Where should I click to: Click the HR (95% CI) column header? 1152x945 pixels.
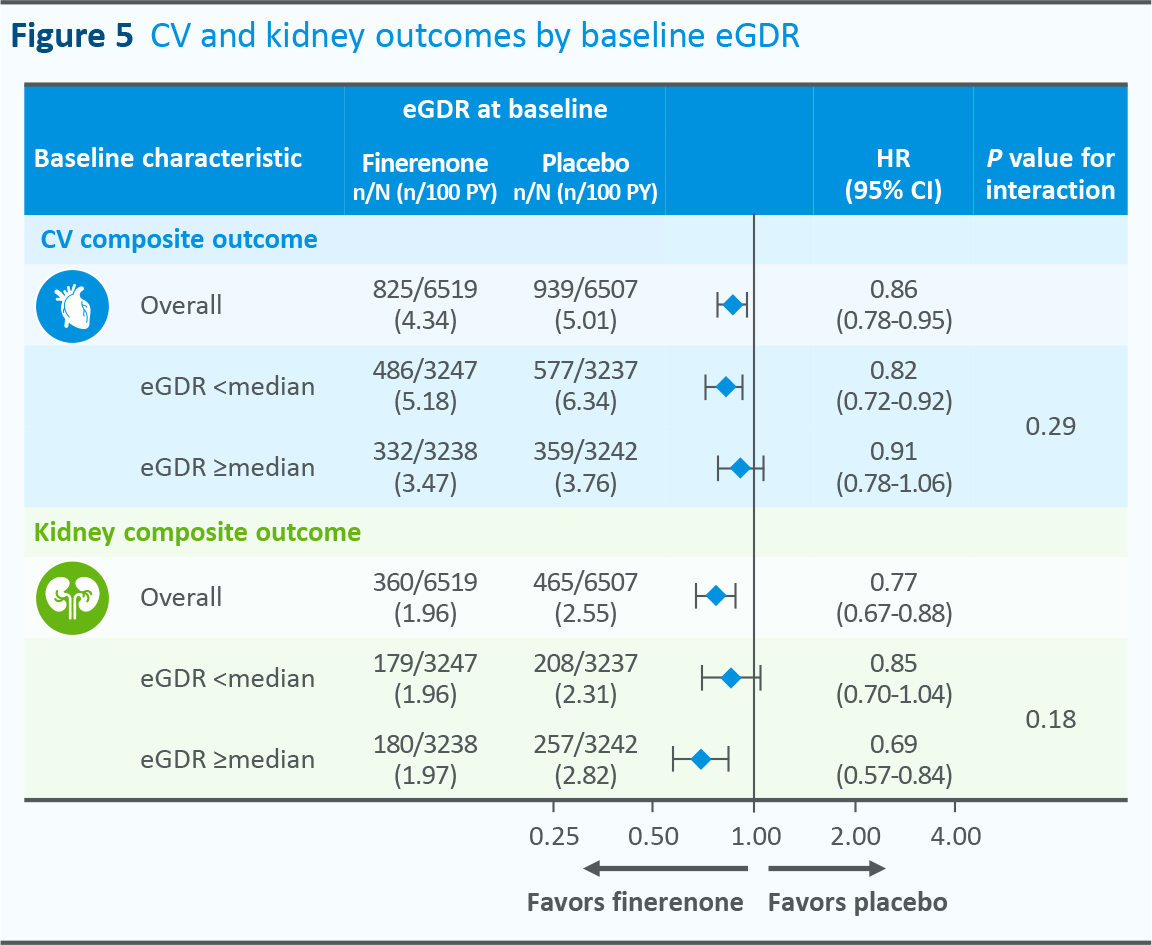[894, 175]
